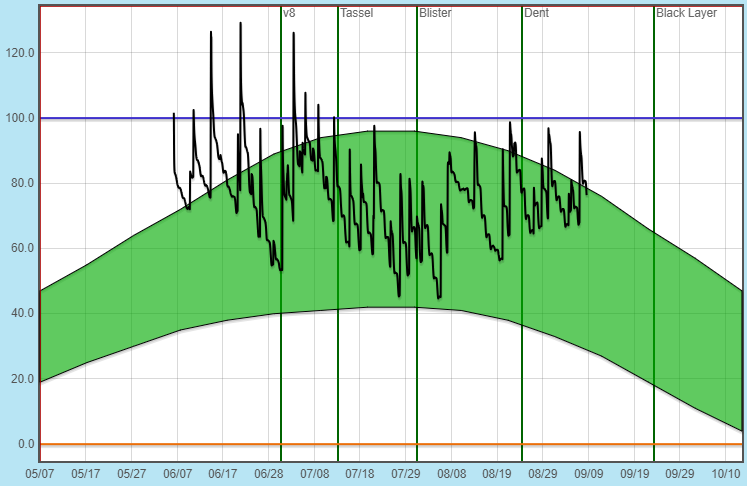747x486 pixels.
Task: Click the 40.0 y-axis label
Action: point(23,313)
